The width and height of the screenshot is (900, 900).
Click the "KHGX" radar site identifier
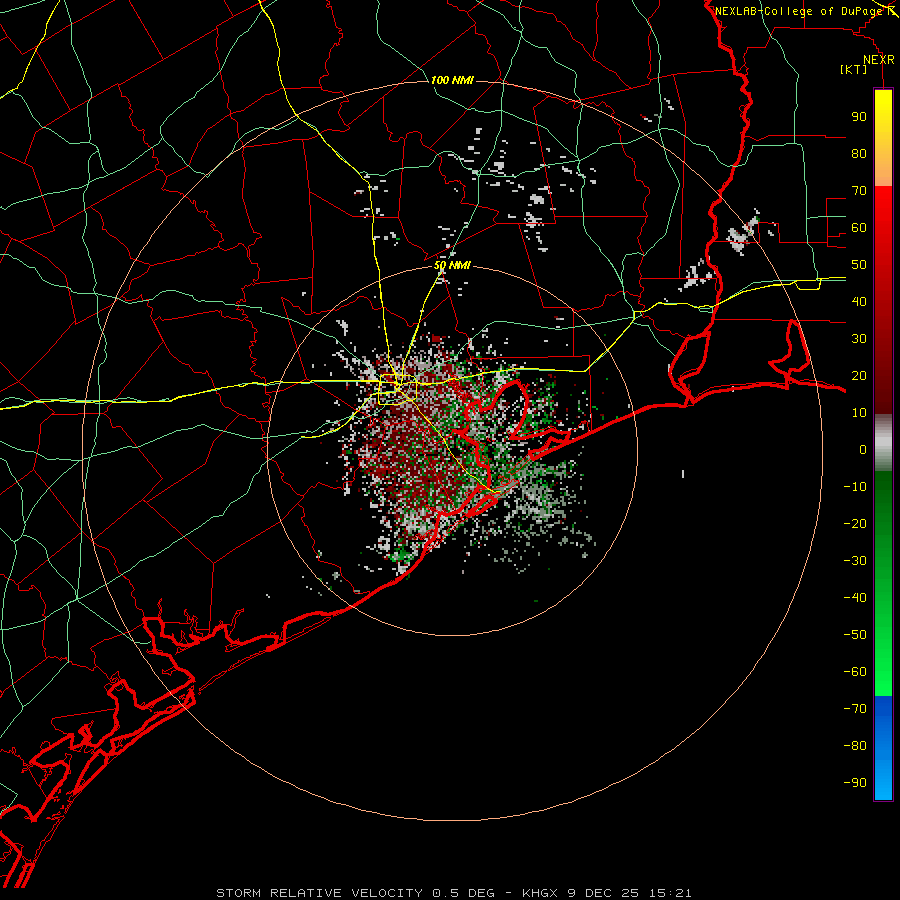pos(540,893)
